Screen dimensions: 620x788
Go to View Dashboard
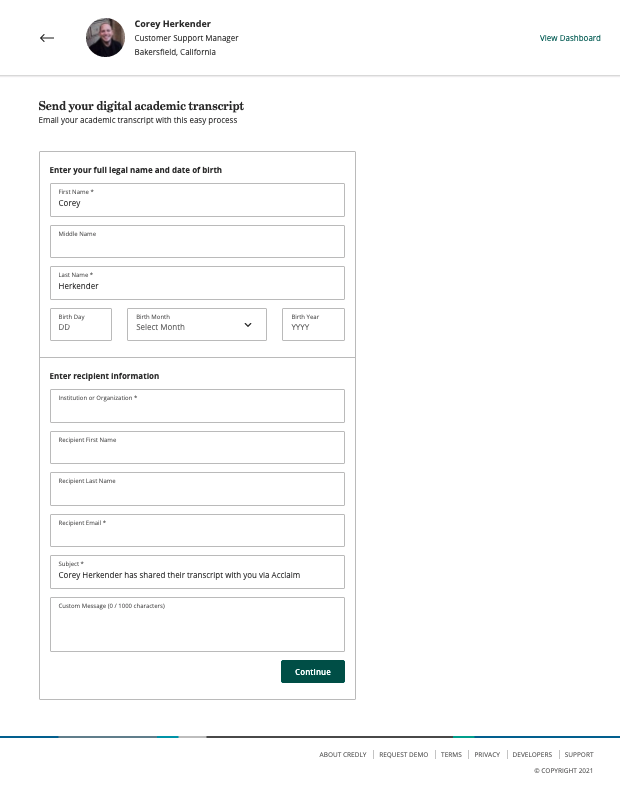click(570, 38)
